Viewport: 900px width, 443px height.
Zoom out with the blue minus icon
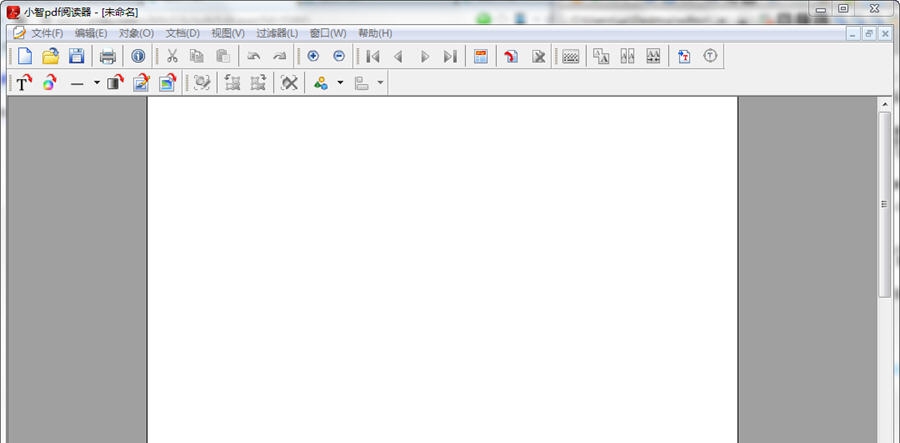[x=339, y=56]
